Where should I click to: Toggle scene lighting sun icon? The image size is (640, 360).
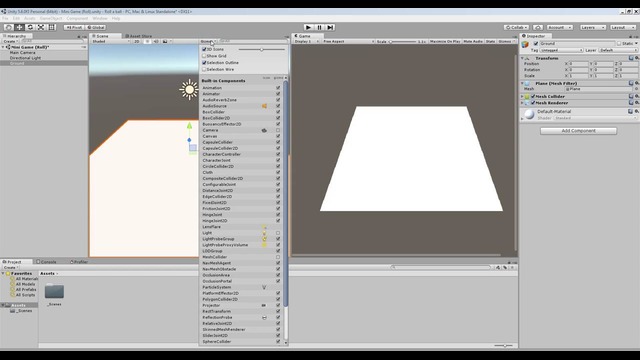point(148,42)
